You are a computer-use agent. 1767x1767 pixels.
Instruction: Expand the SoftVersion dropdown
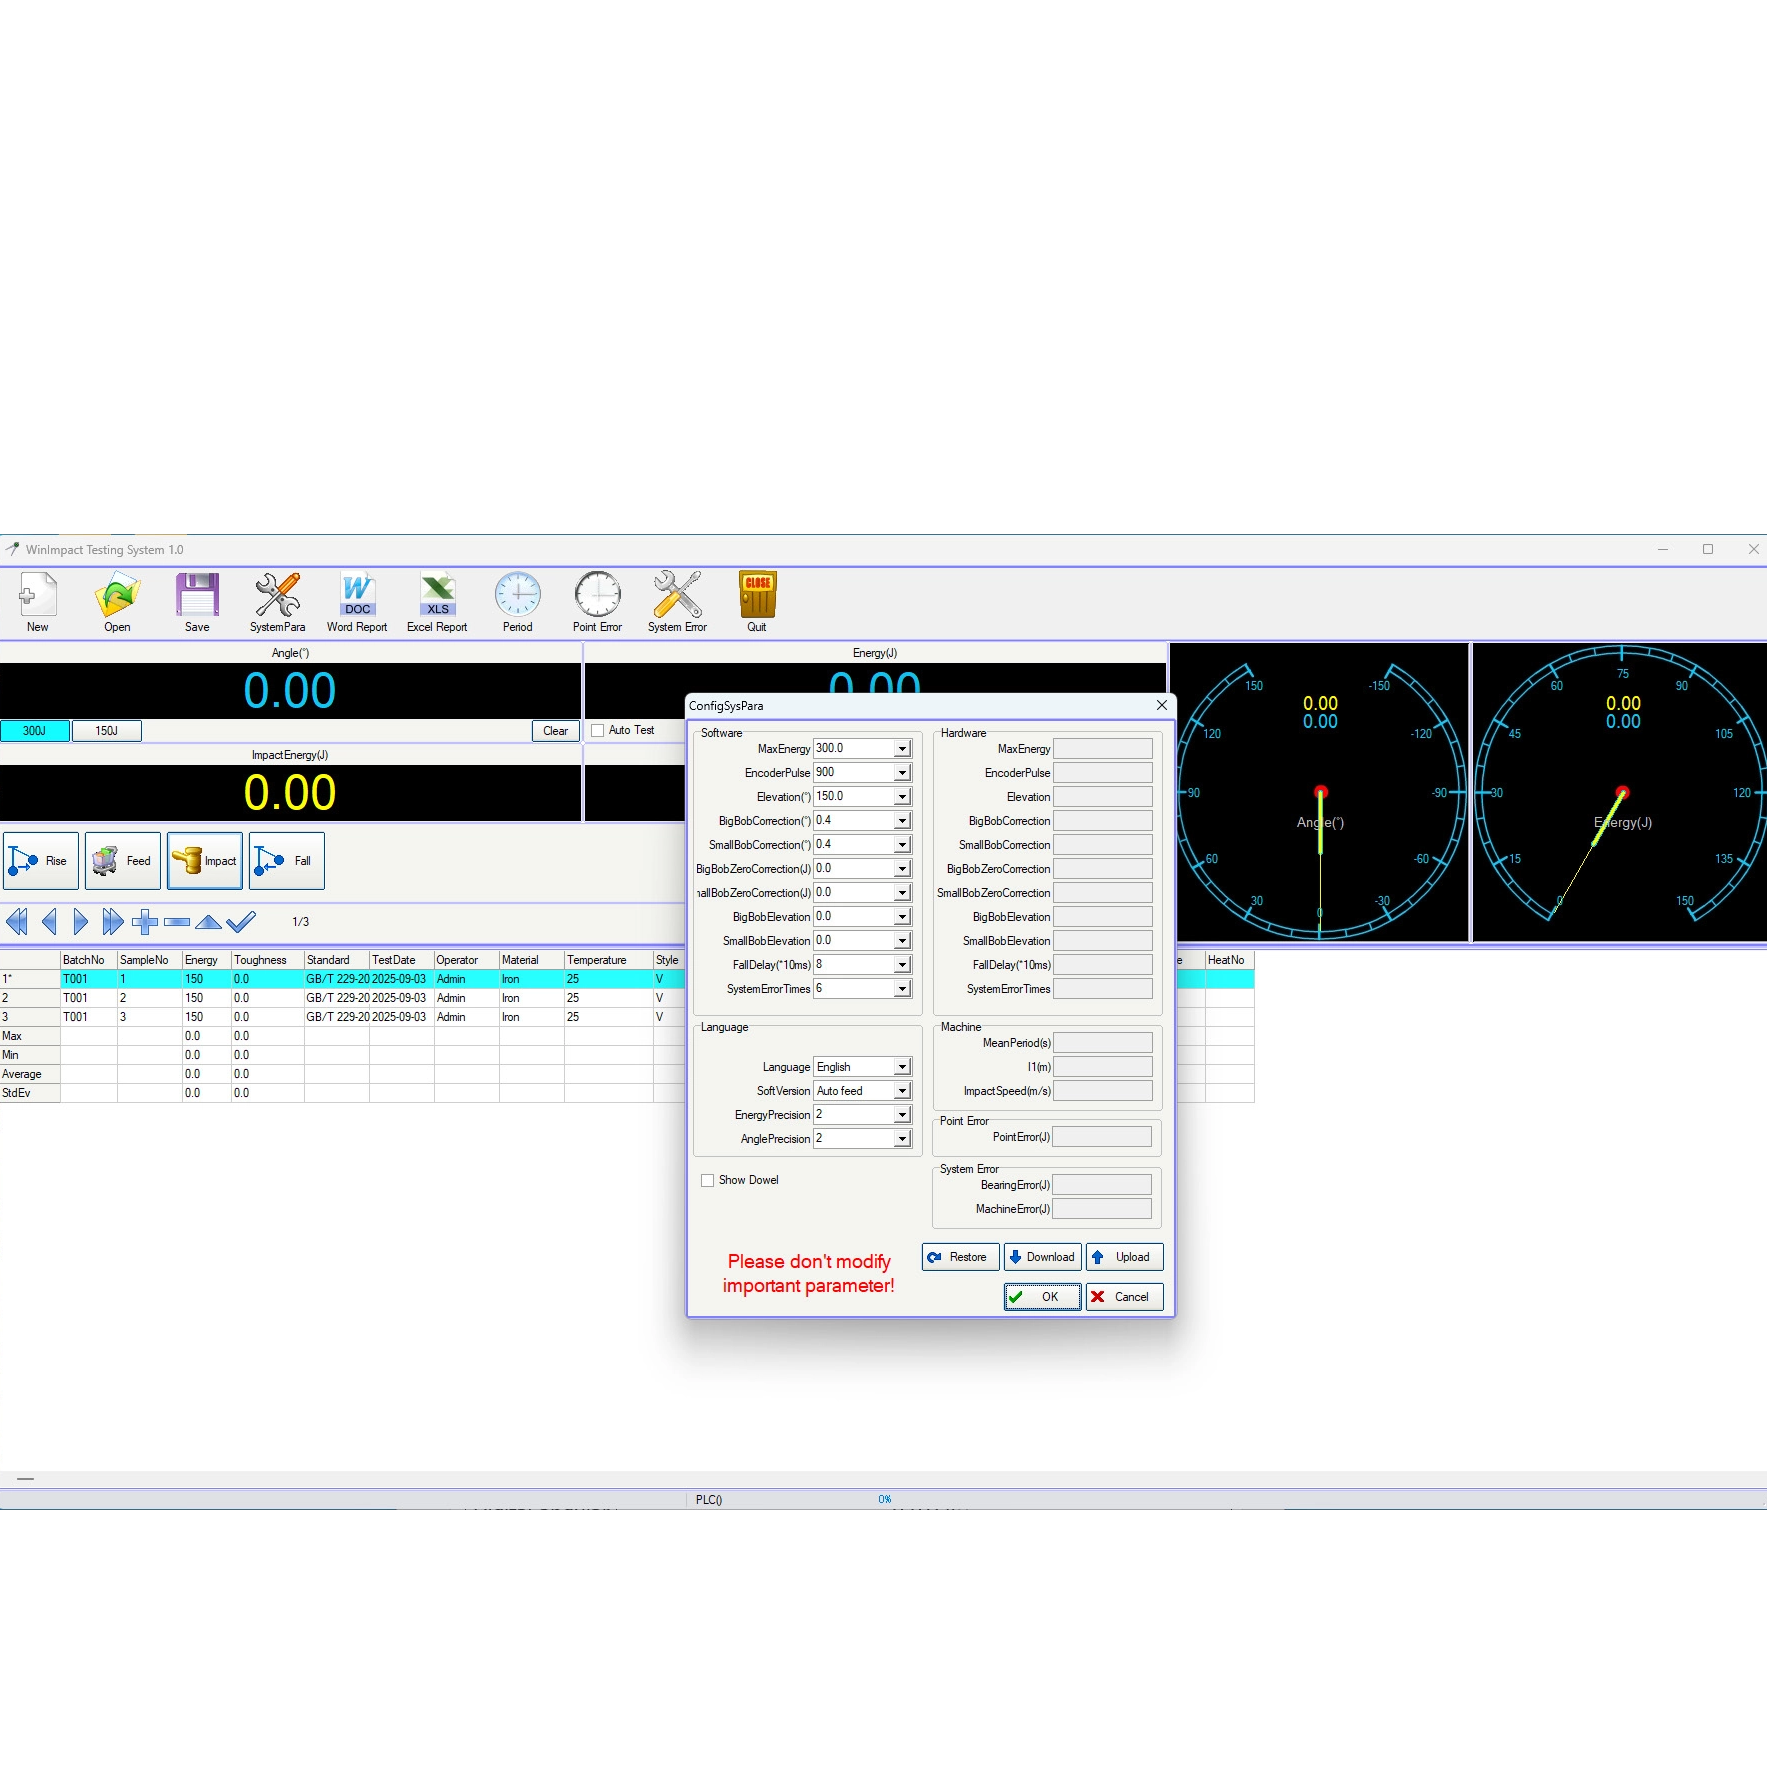pyautogui.click(x=902, y=1091)
